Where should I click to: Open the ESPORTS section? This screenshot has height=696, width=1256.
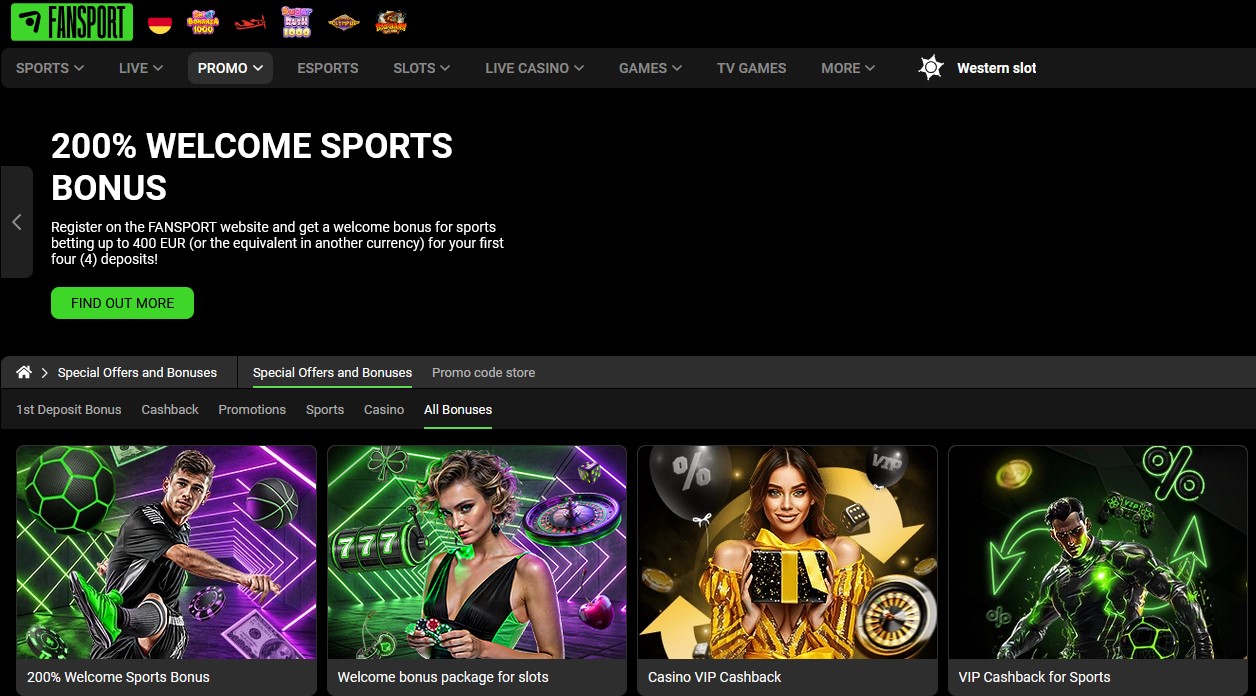pos(328,68)
